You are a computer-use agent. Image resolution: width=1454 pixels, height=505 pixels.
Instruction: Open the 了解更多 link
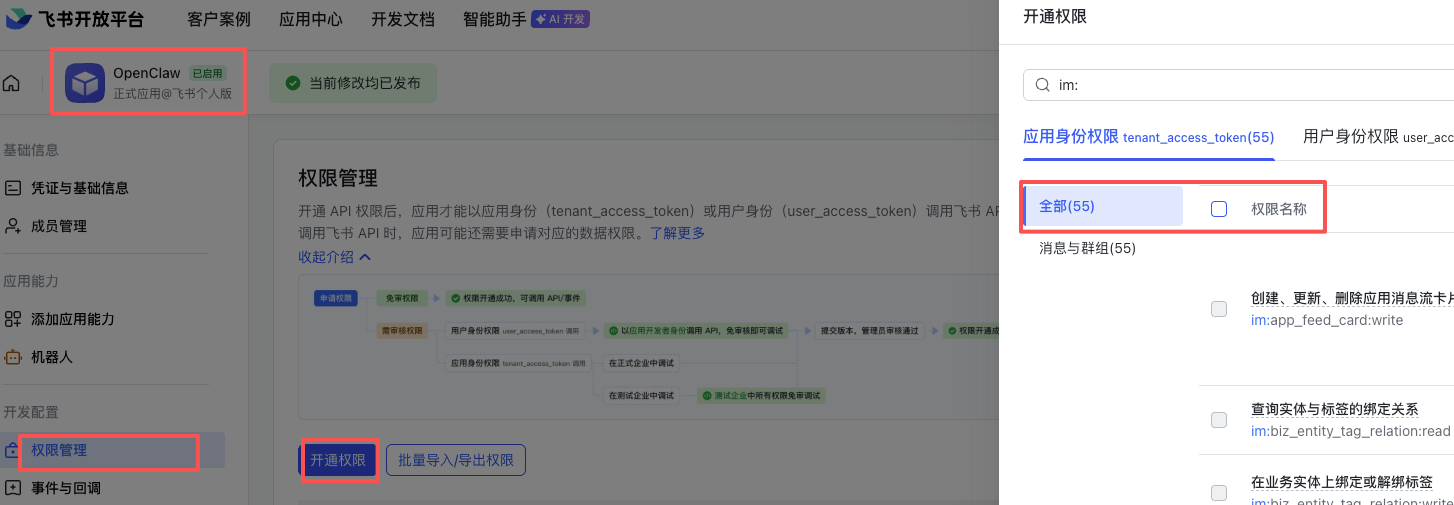point(678,233)
